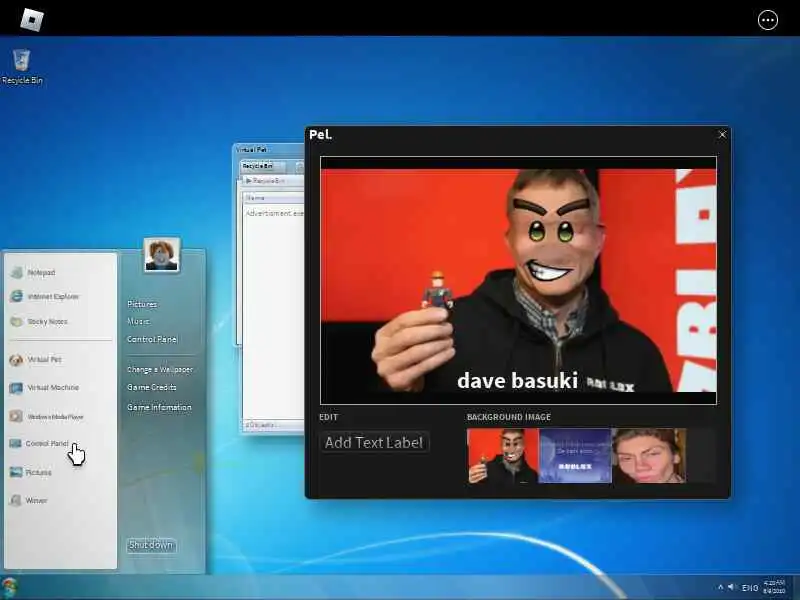
Task: Click the objects status bar in Recycle Bin
Action: pos(272,425)
